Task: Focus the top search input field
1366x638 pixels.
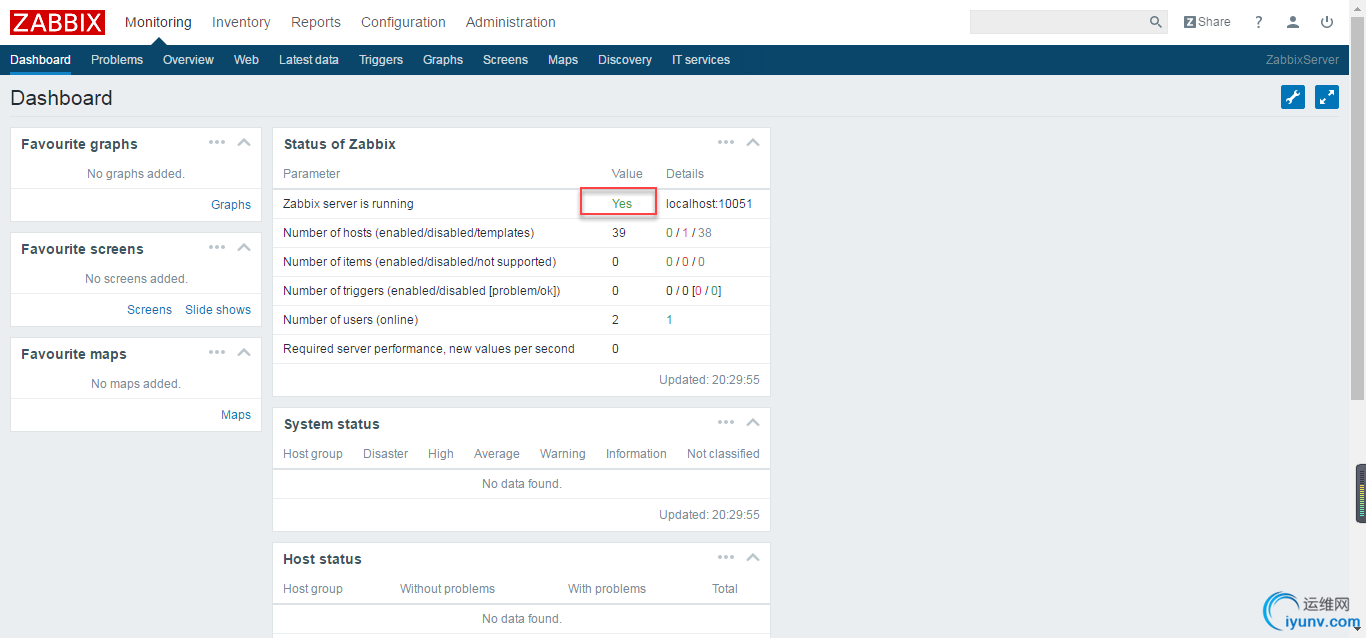Action: pyautogui.click(x=1059, y=22)
